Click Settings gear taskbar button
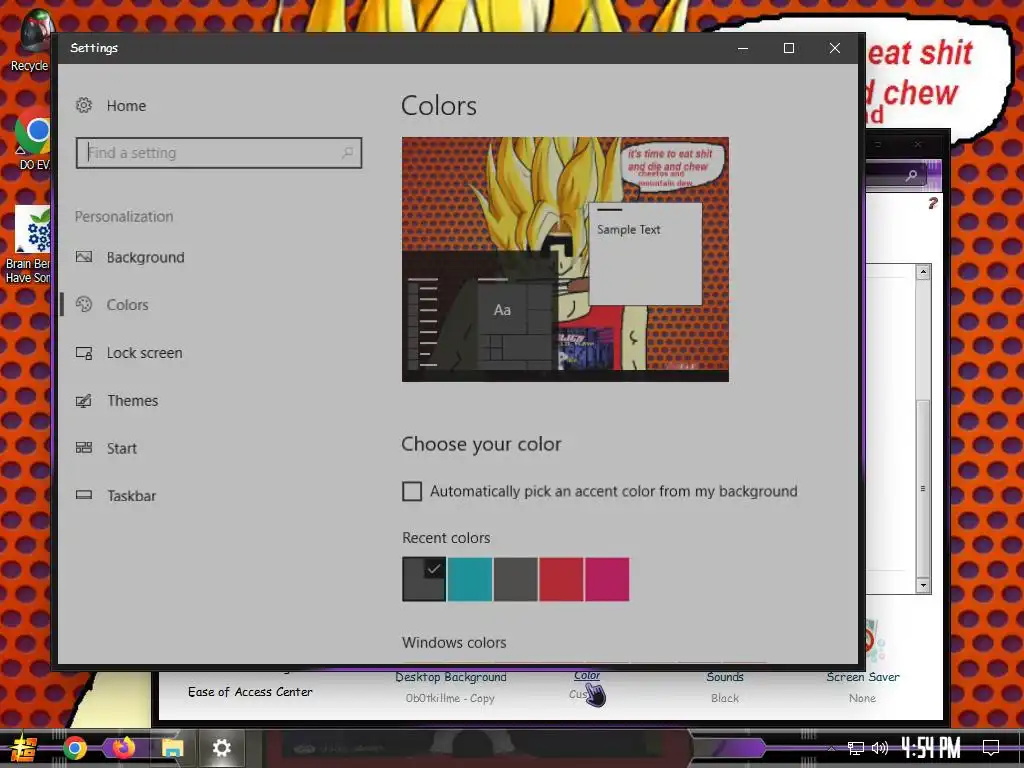 pyautogui.click(x=221, y=748)
